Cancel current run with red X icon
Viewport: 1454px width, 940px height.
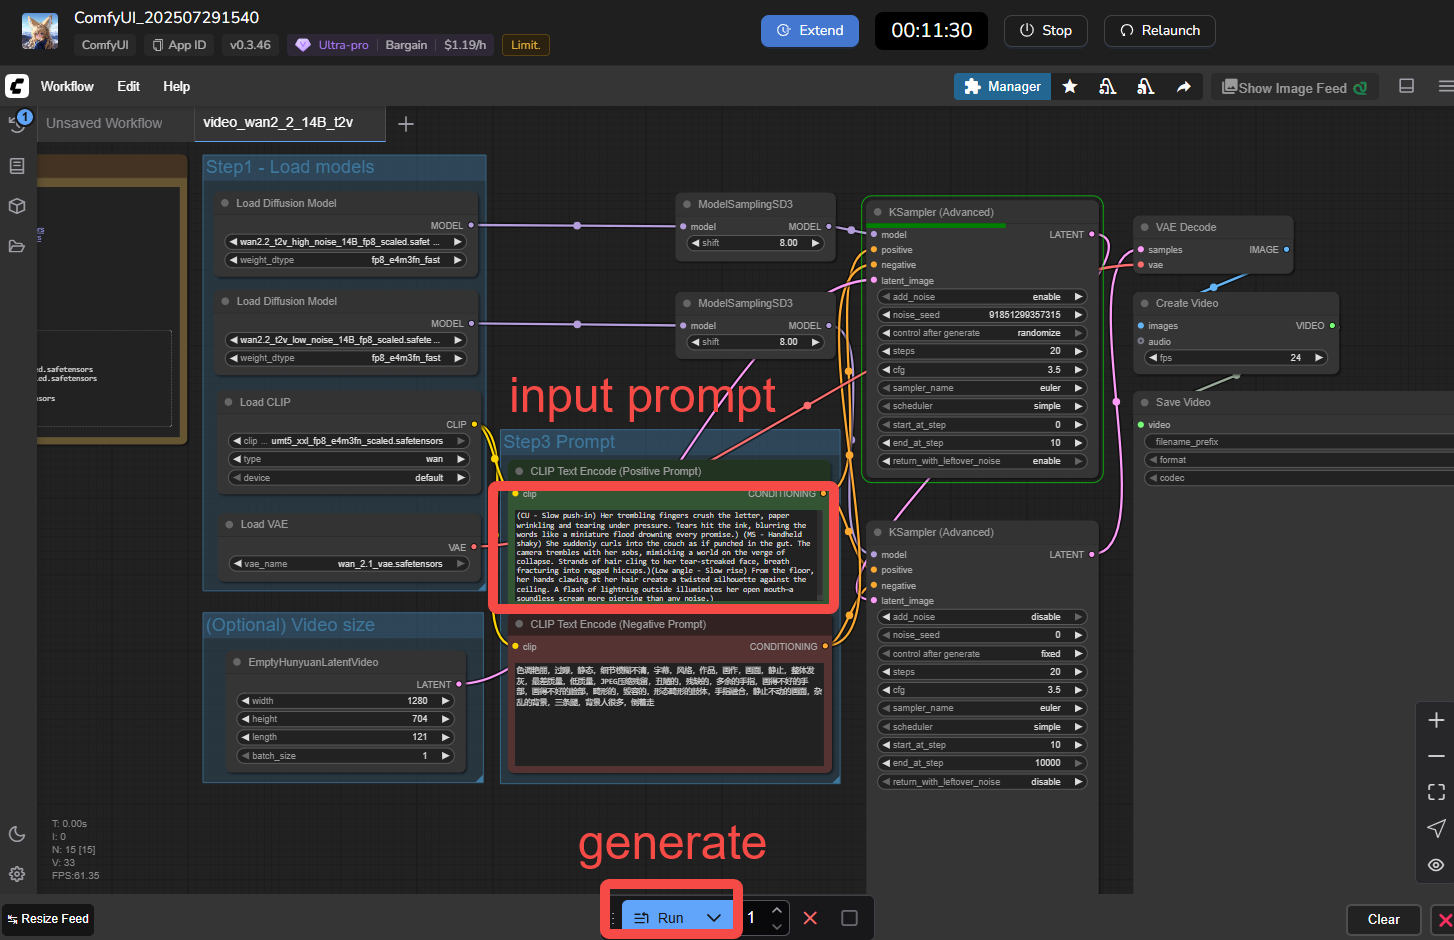810,918
